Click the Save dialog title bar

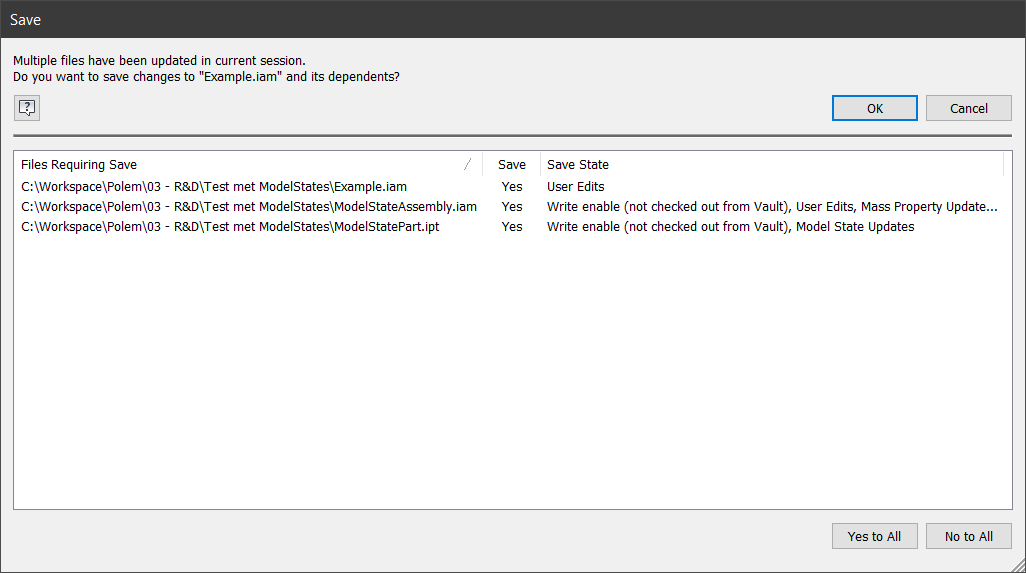(500, 19)
